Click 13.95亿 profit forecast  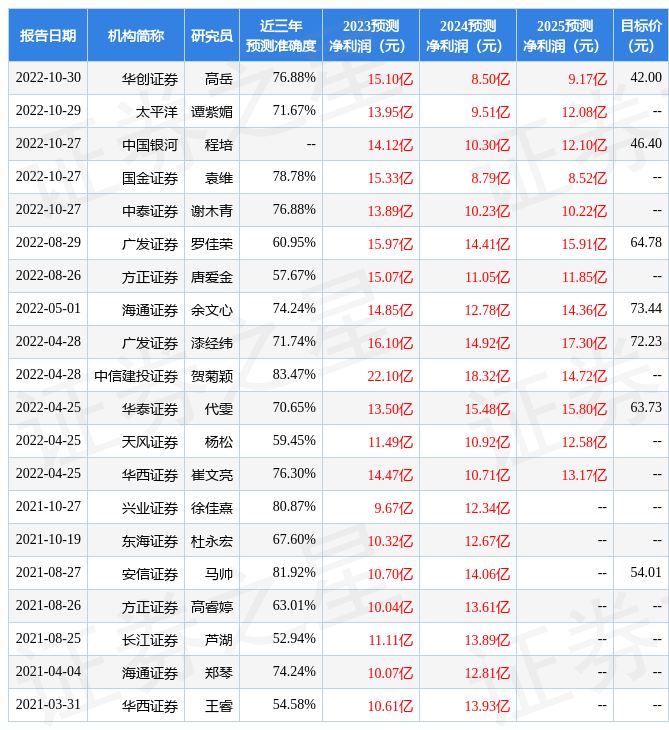coord(390,112)
